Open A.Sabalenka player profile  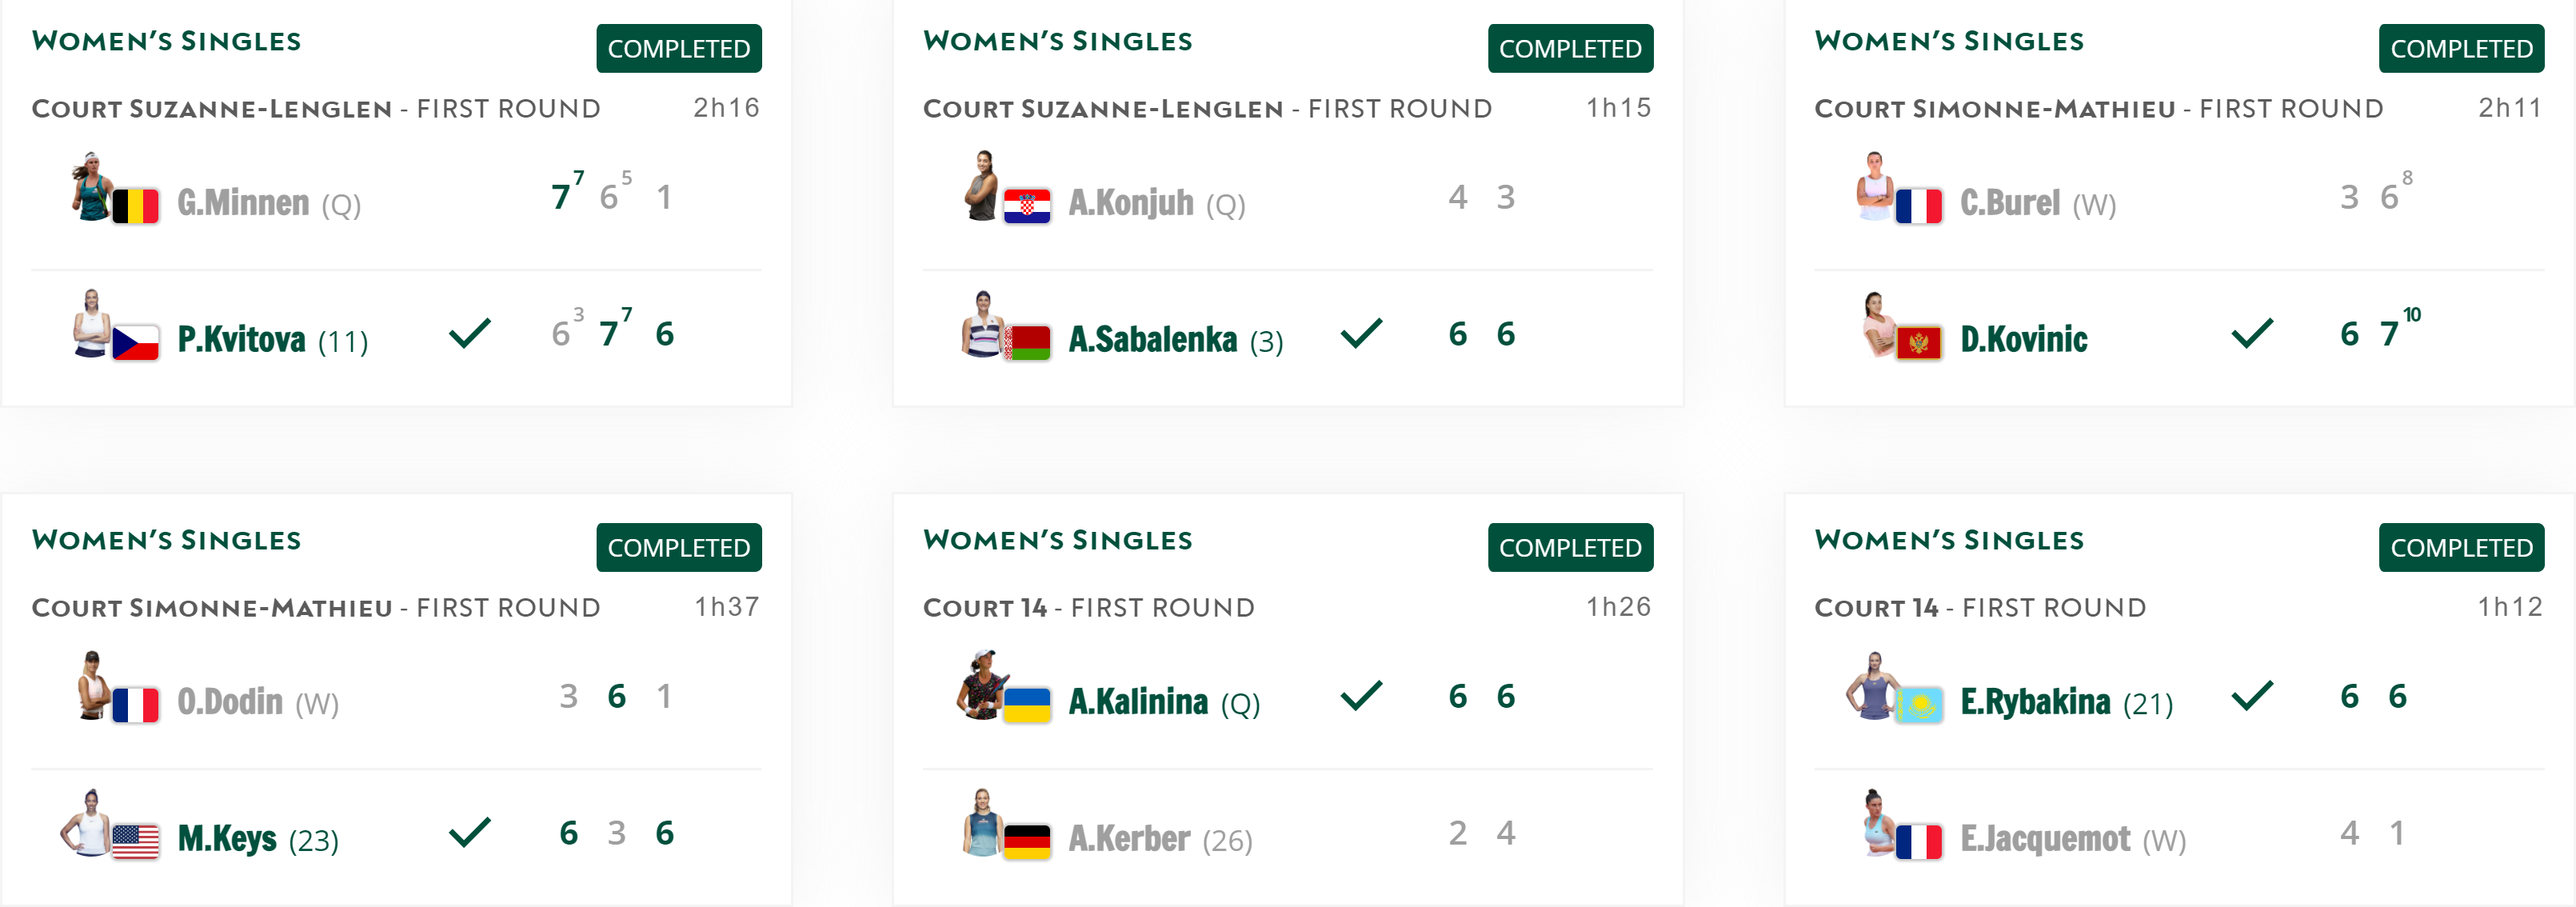click(x=1152, y=340)
